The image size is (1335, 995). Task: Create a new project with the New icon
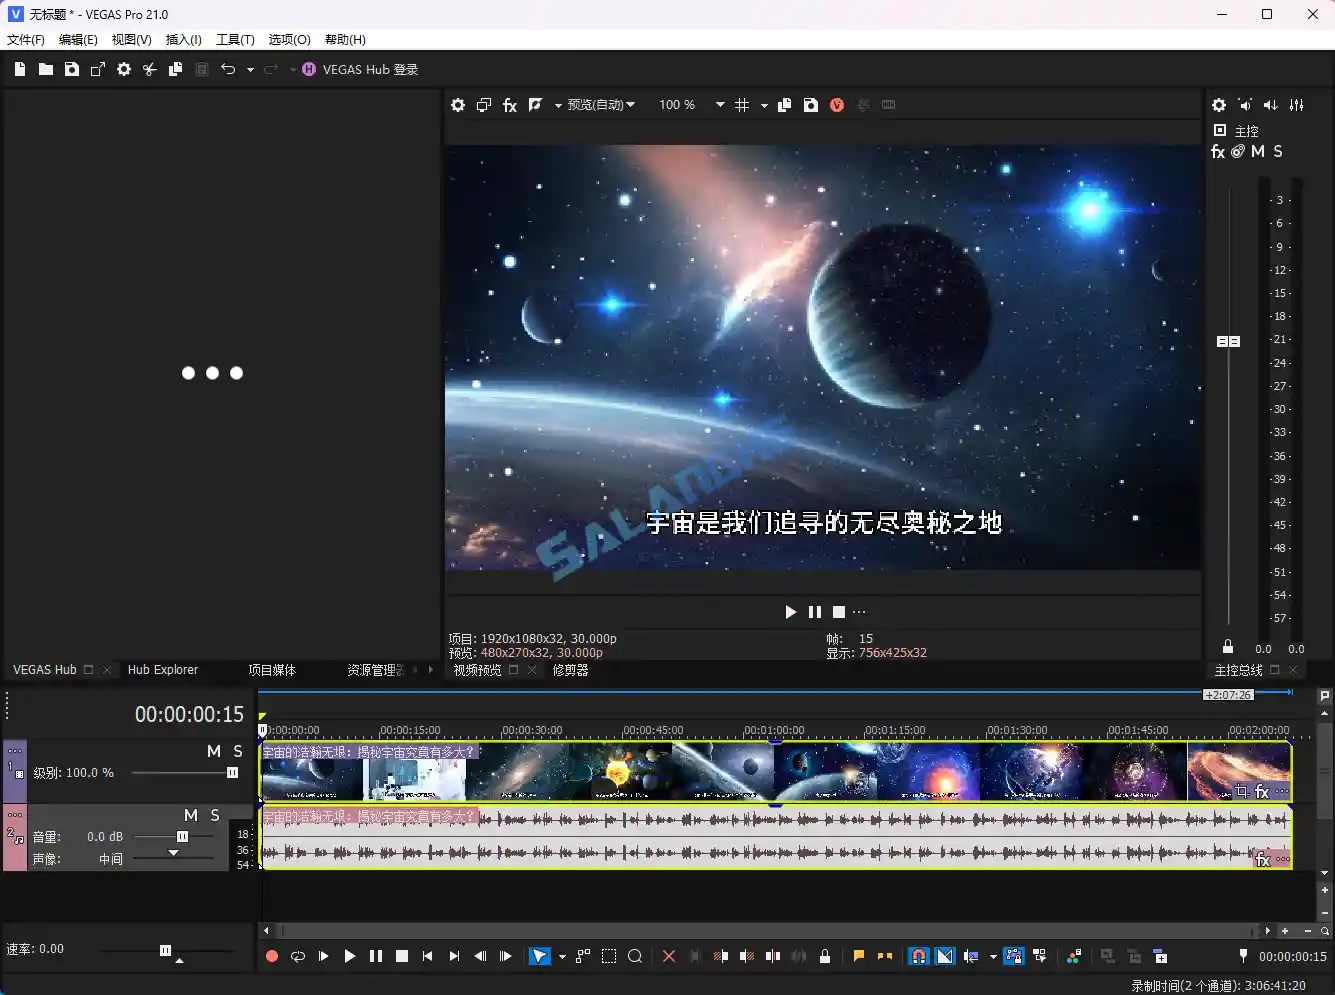pos(20,69)
